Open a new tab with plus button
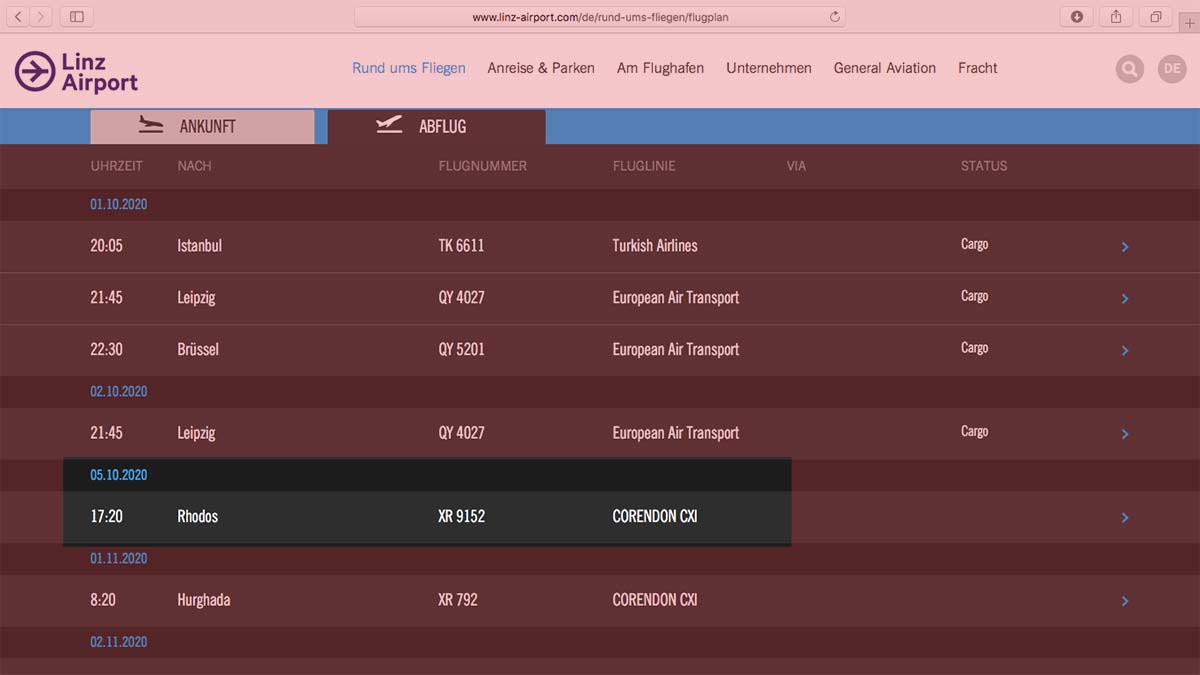The width and height of the screenshot is (1200, 675). coord(1189,22)
